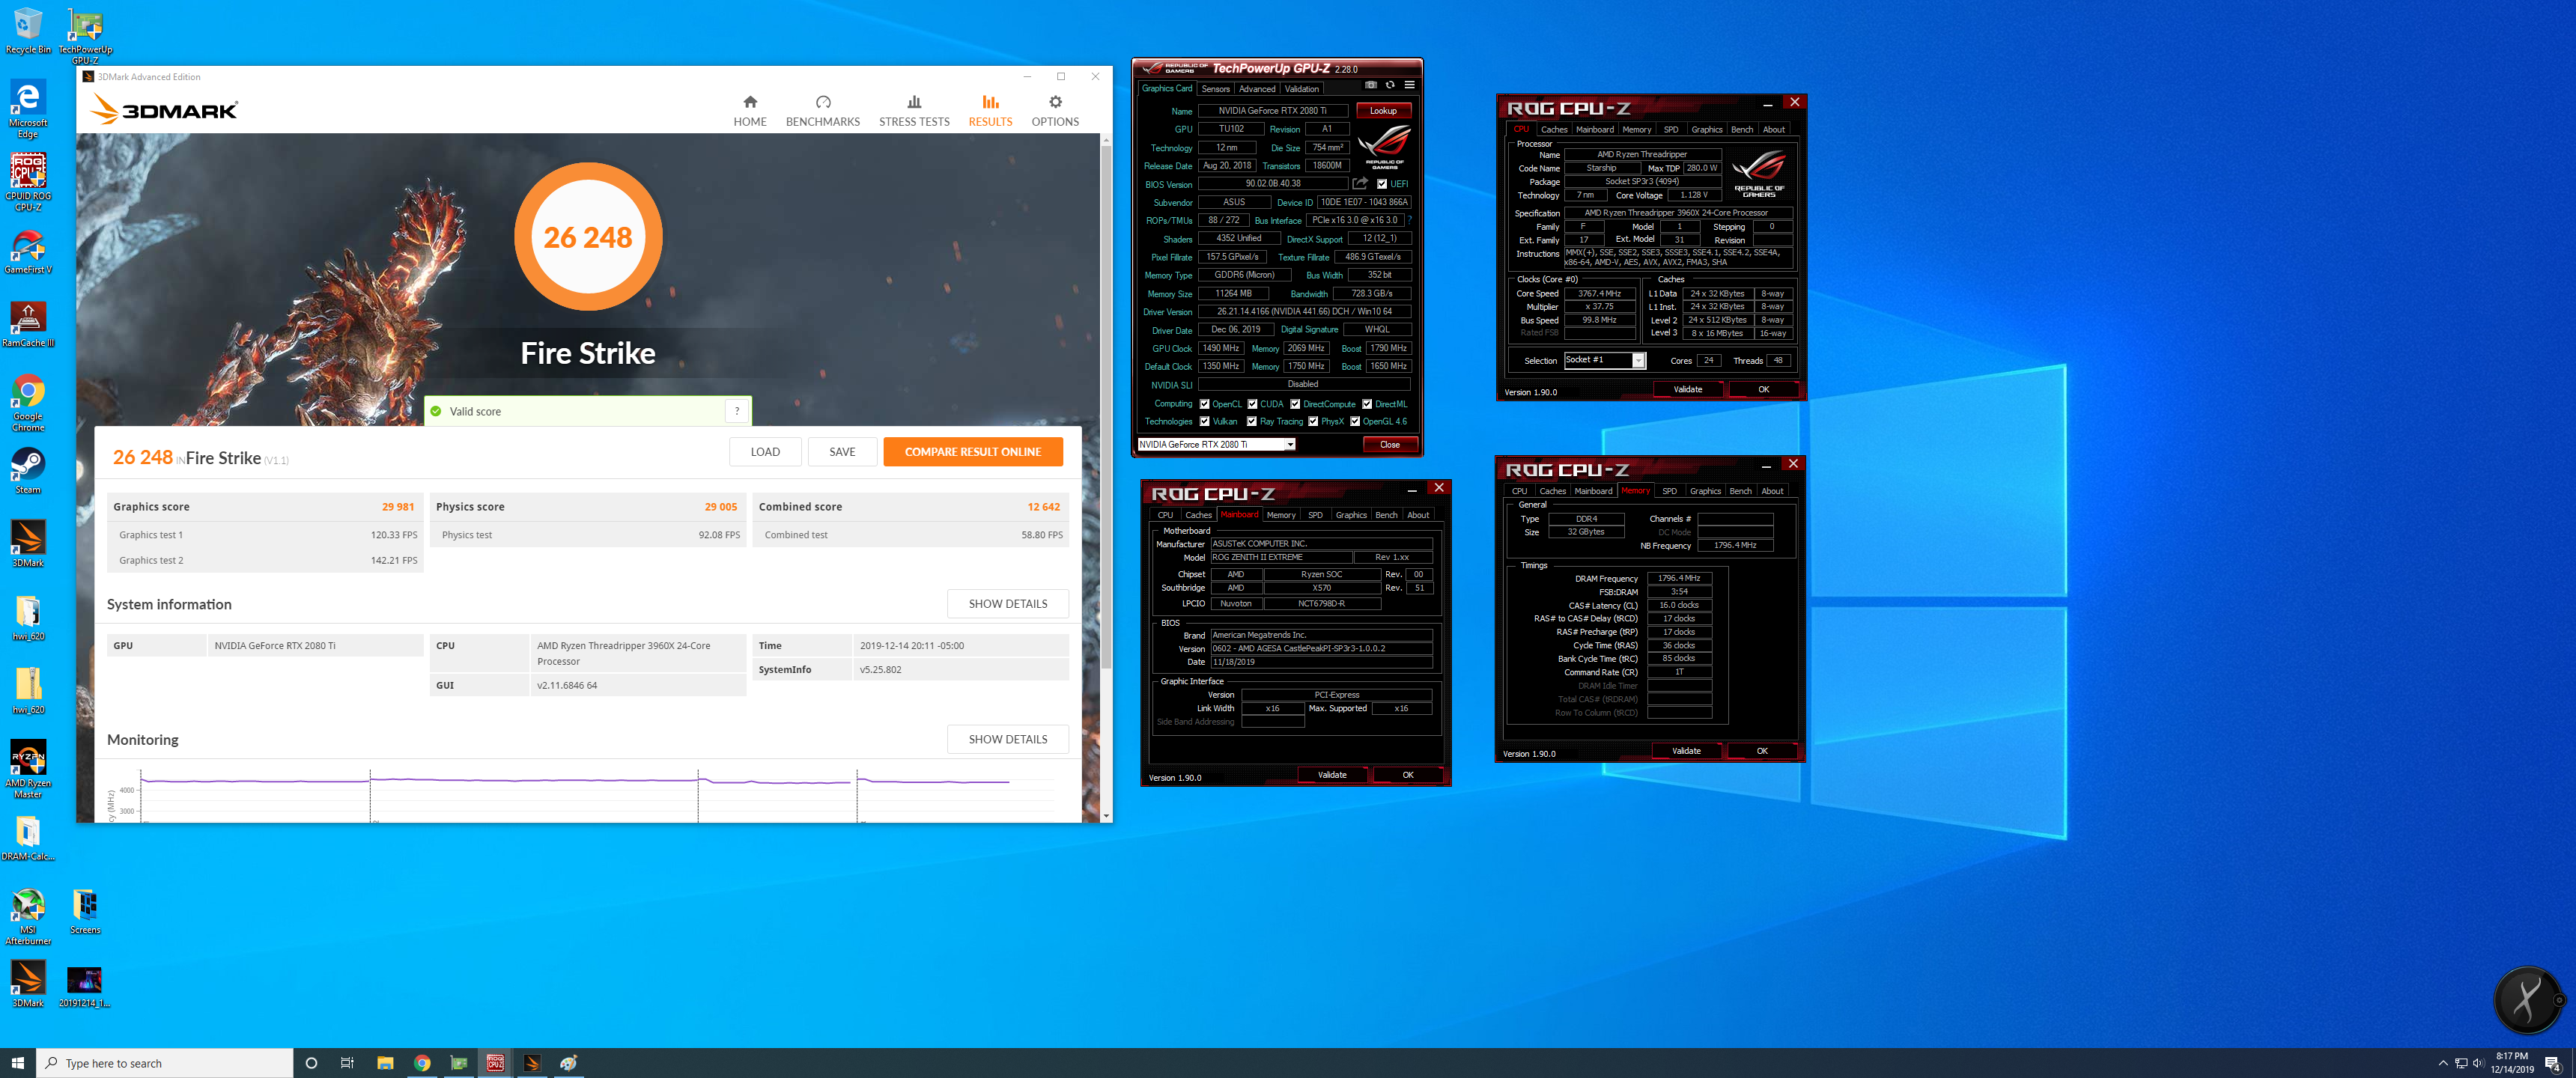Toggle the DirectCompute checkbox

click(1295, 404)
